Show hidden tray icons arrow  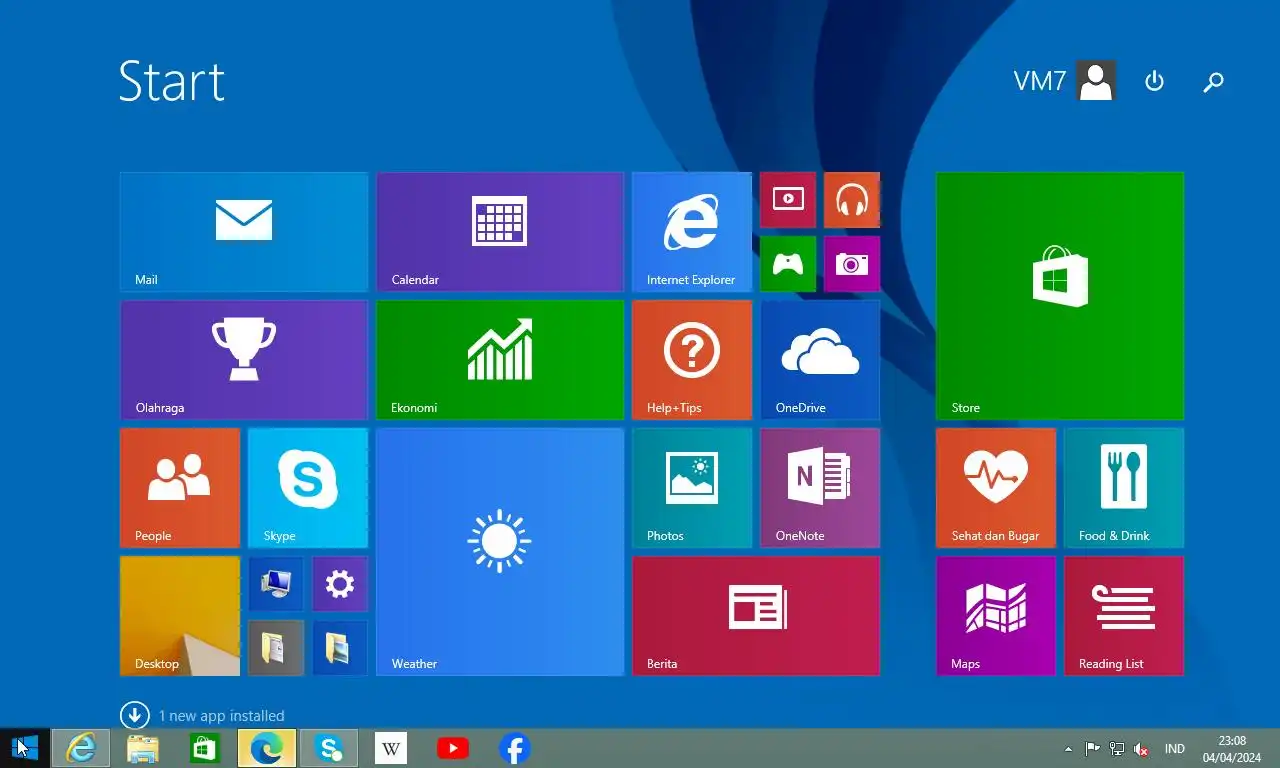coord(1068,748)
